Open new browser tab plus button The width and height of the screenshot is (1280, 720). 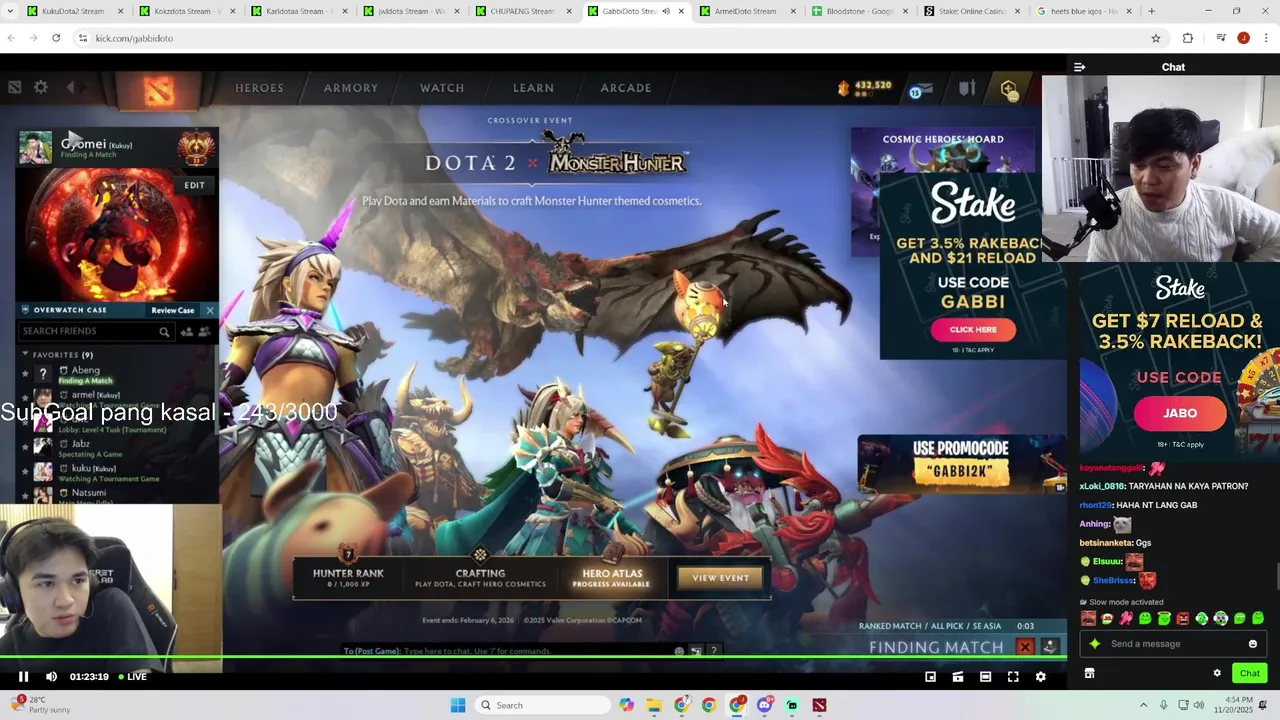tap(1151, 11)
